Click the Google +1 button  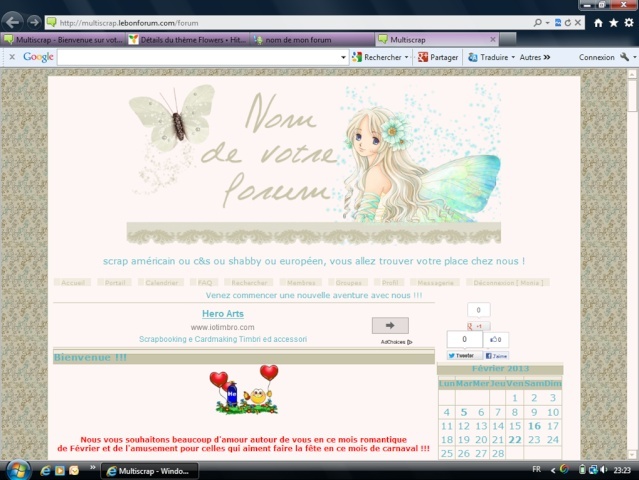point(478,326)
